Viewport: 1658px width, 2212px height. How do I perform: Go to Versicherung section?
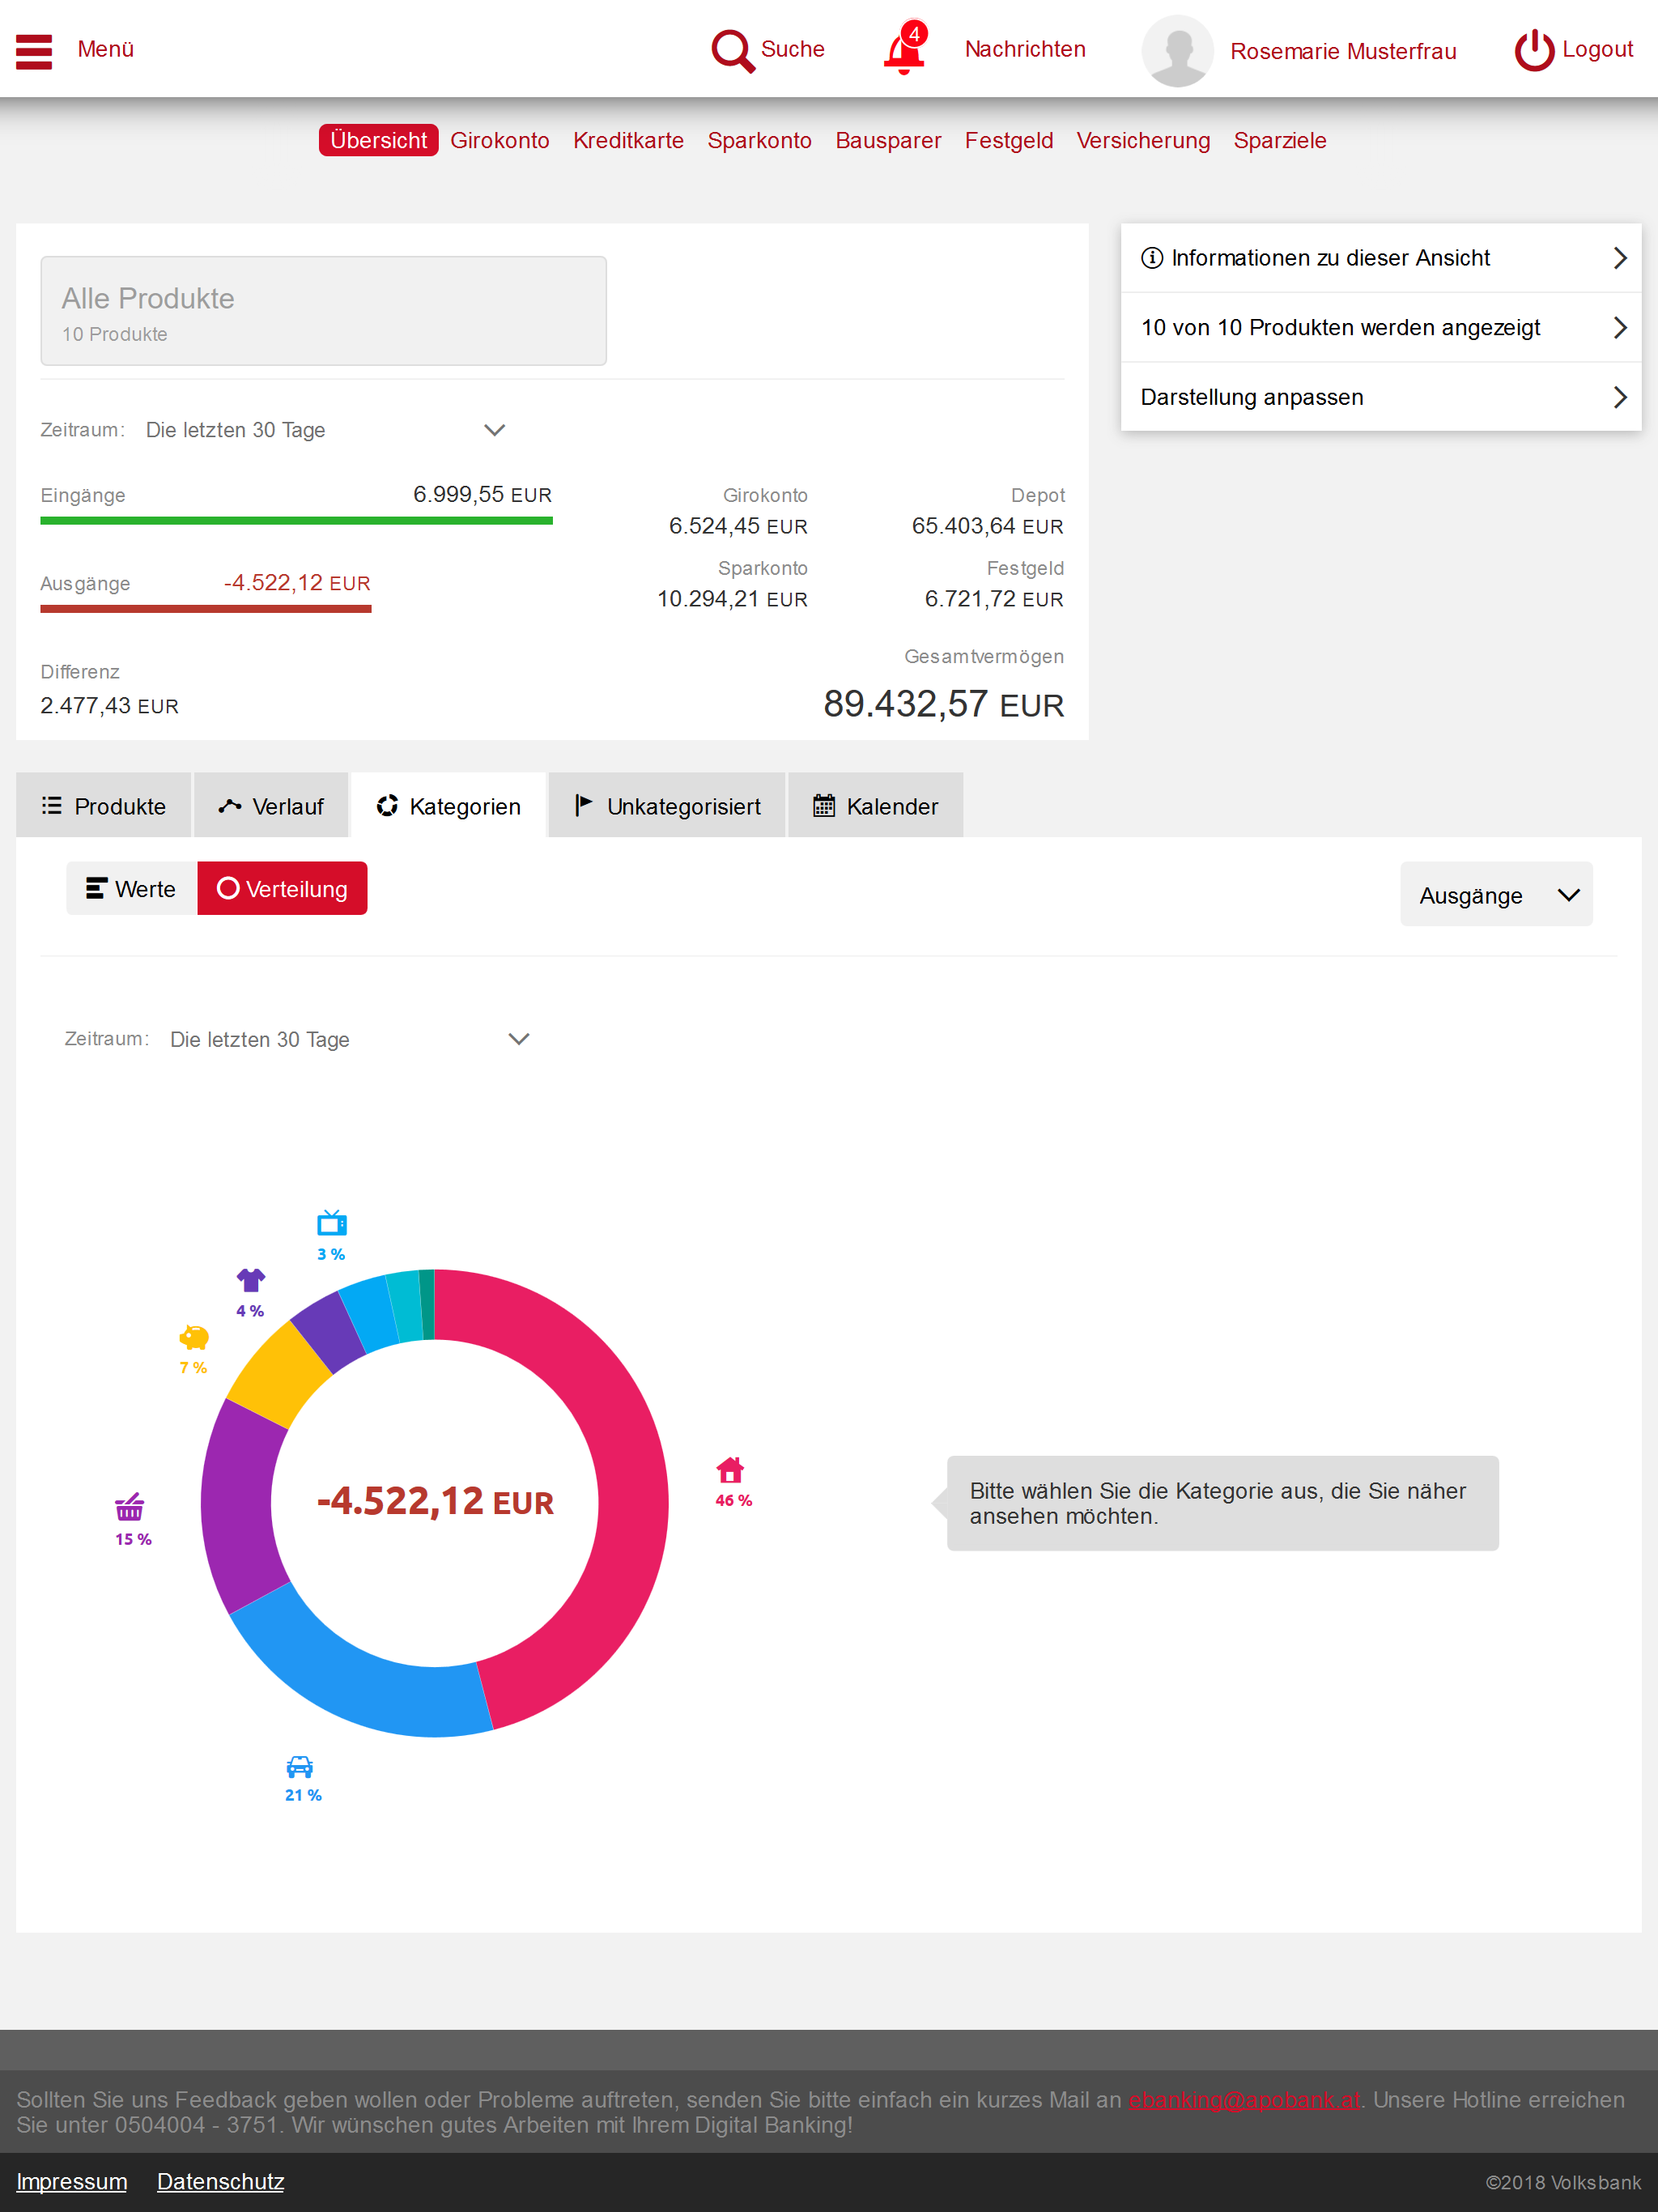pyautogui.click(x=1143, y=140)
